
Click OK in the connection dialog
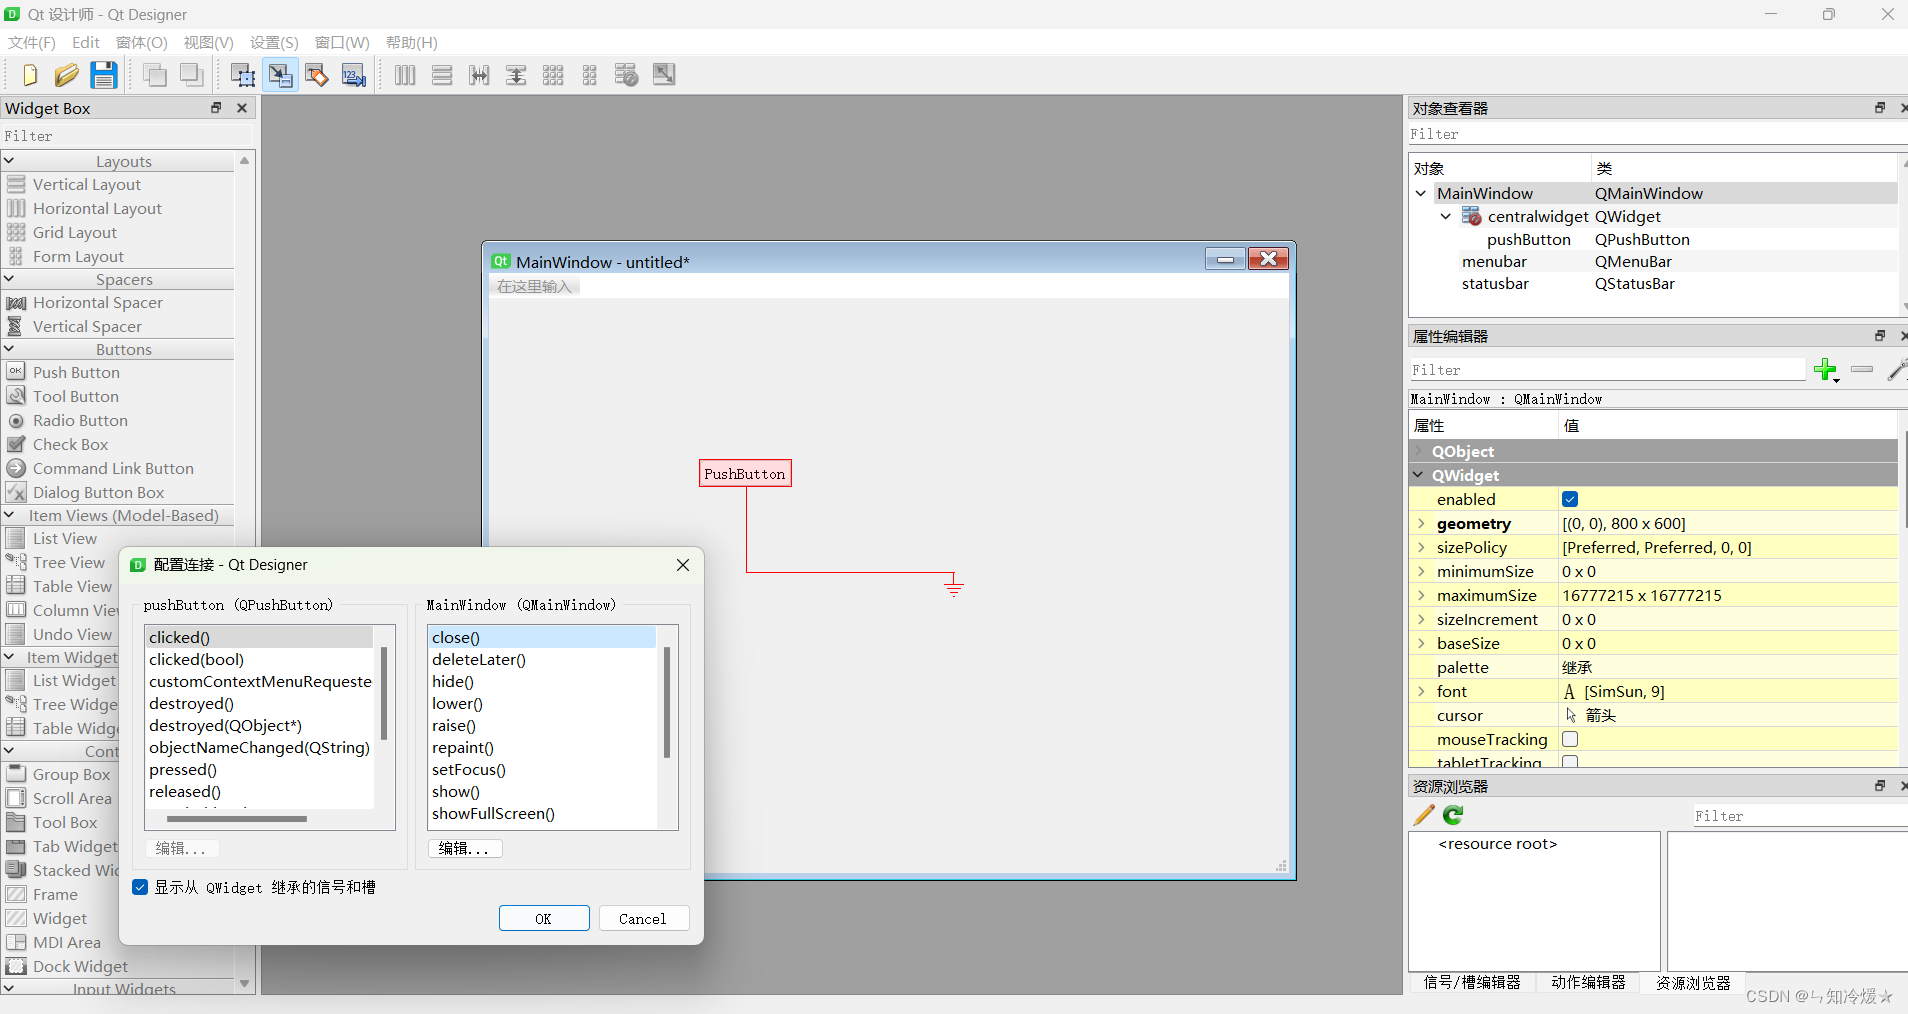(543, 918)
